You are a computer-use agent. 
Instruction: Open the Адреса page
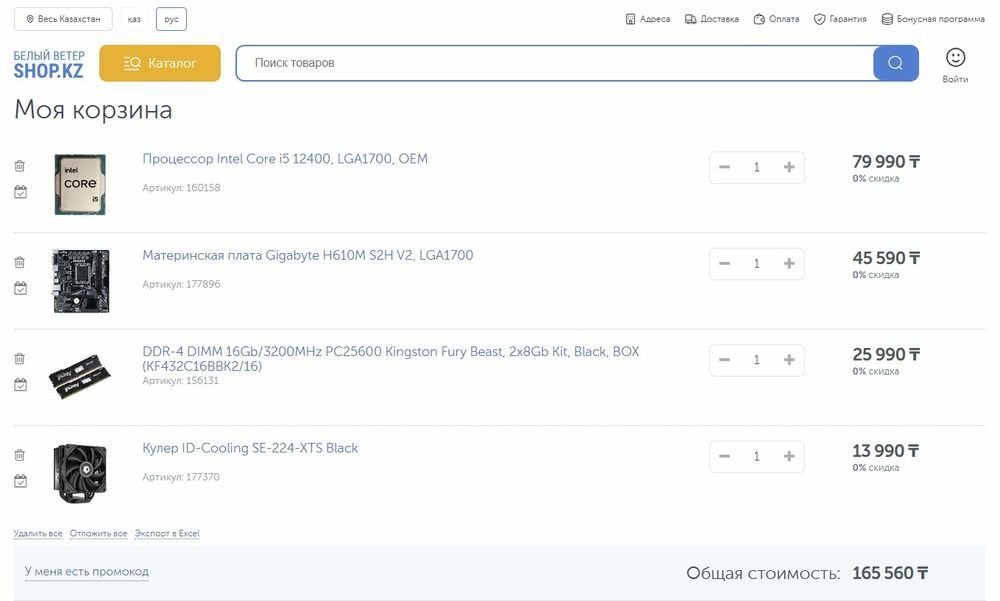pos(648,19)
